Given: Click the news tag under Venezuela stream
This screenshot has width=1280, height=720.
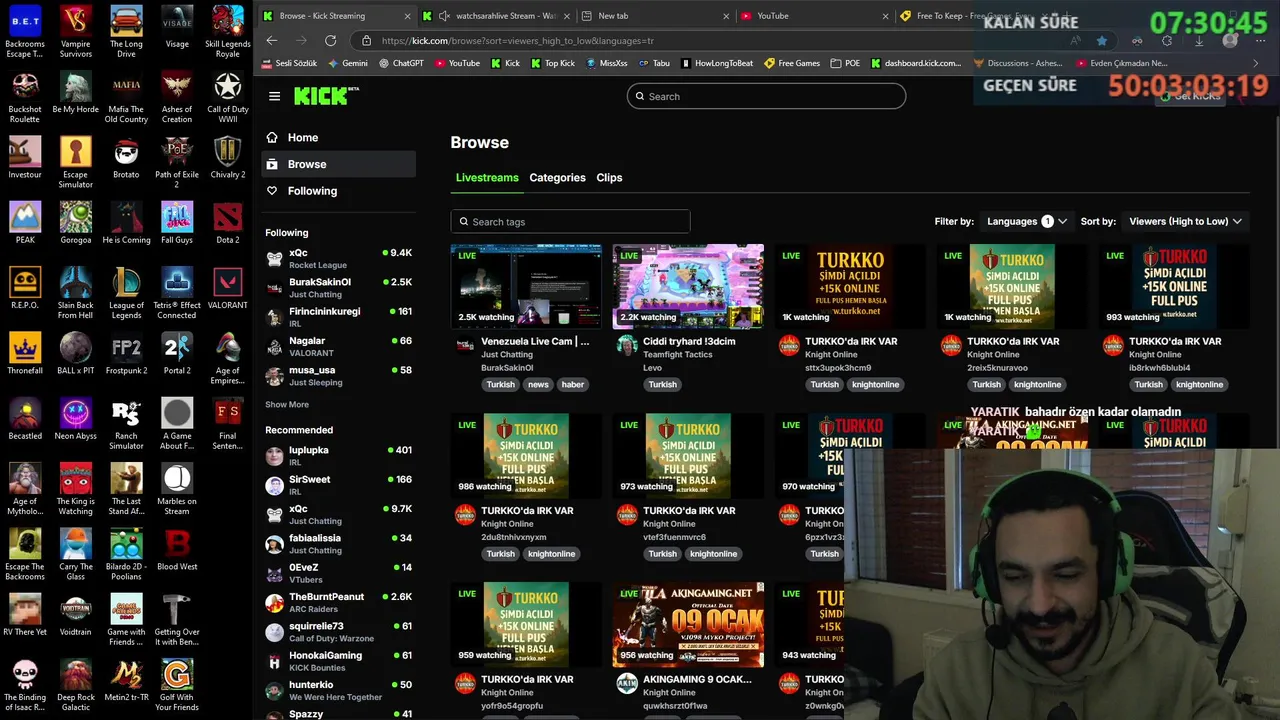Looking at the screenshot, I should coord(538,384).
